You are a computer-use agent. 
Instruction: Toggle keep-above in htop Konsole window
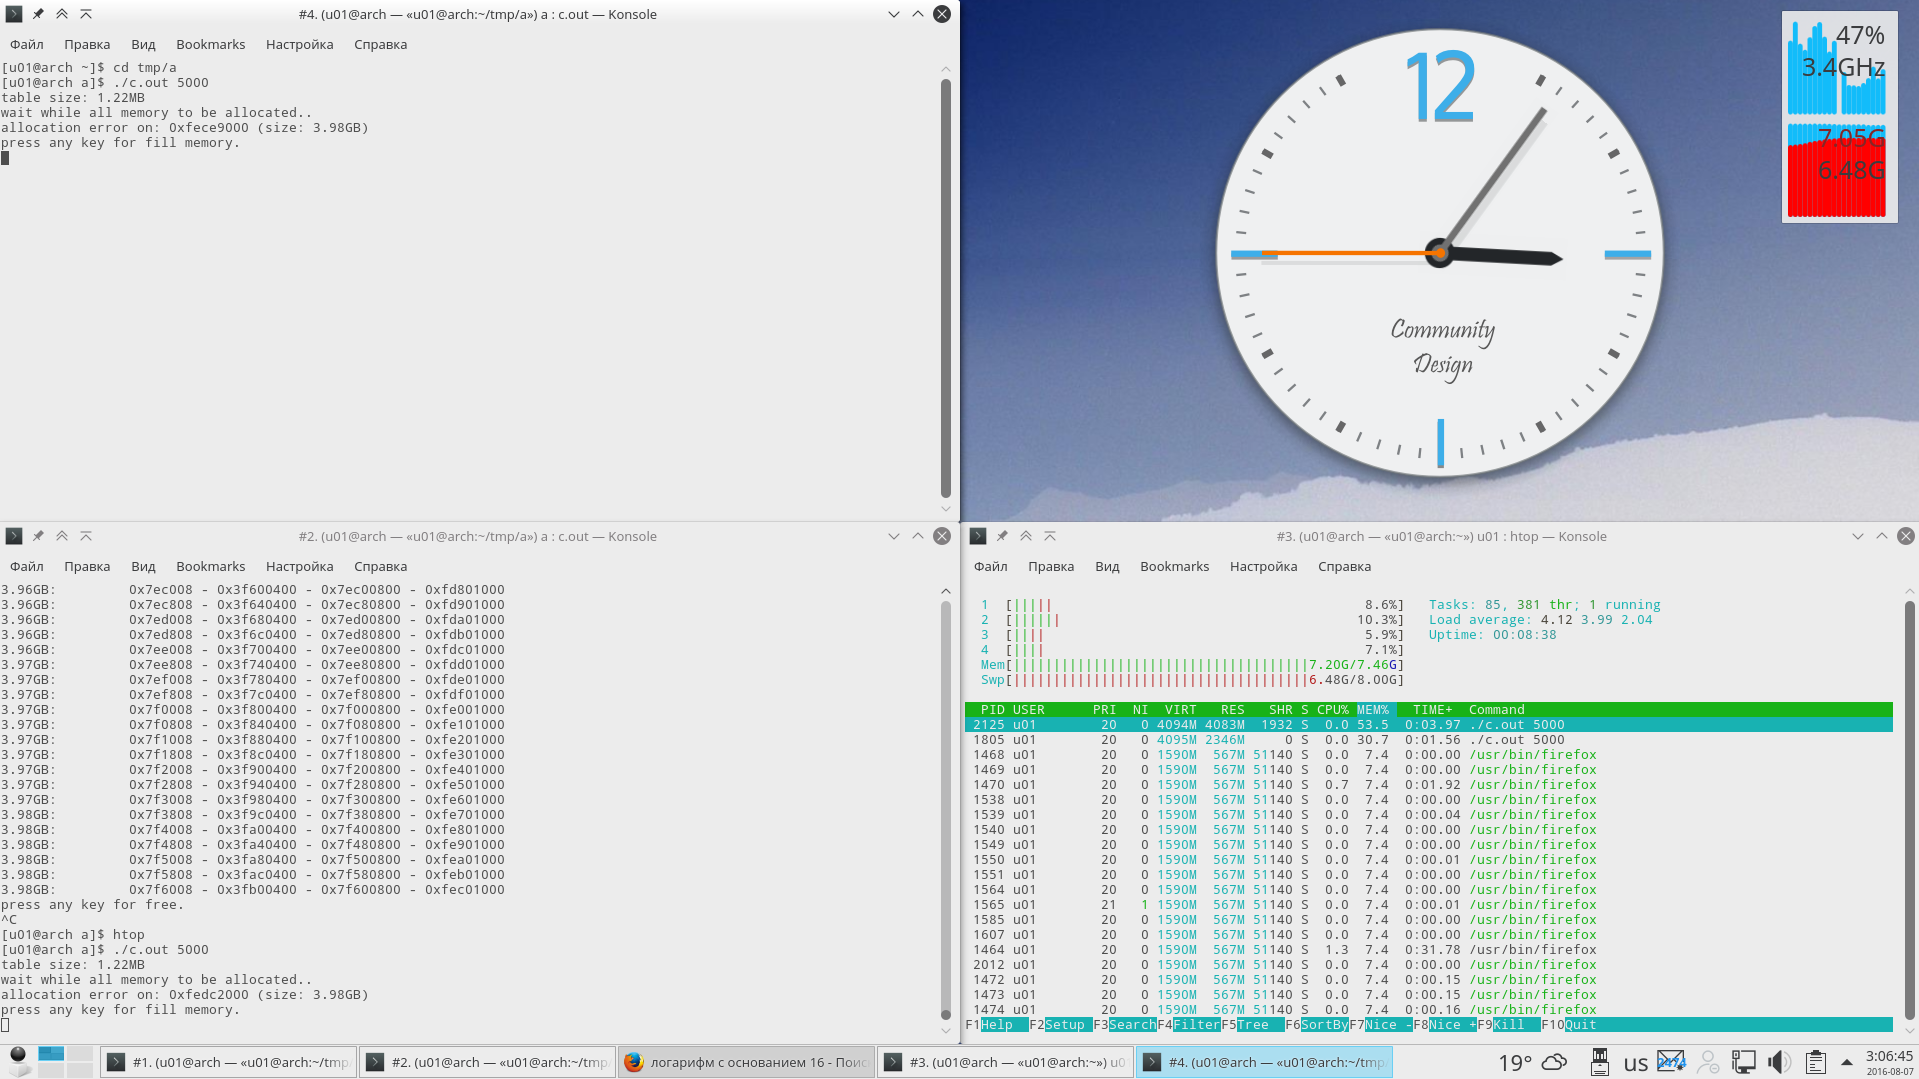pyautogui.click(x=1026, y=536)
